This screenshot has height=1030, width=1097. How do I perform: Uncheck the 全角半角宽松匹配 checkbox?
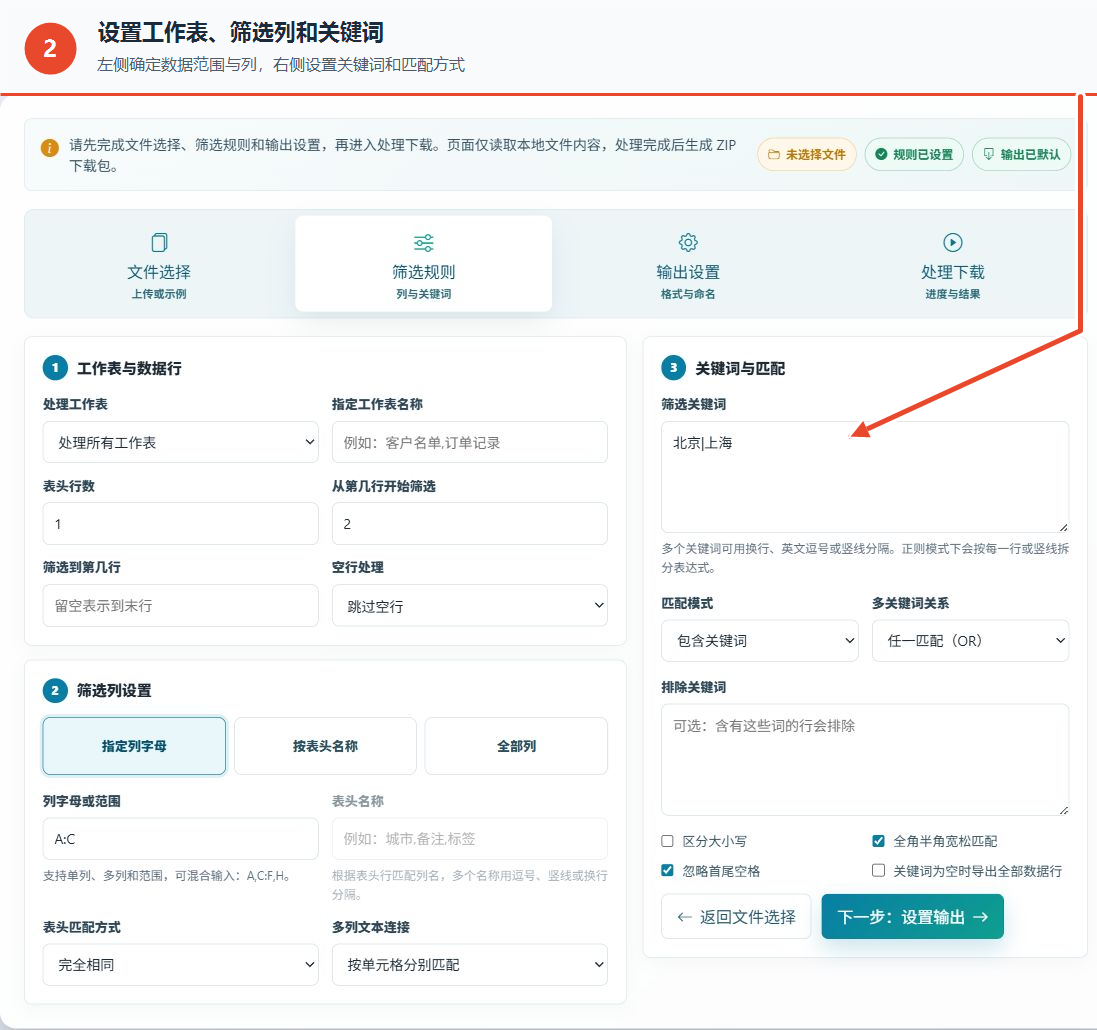[x=879, y=841]
